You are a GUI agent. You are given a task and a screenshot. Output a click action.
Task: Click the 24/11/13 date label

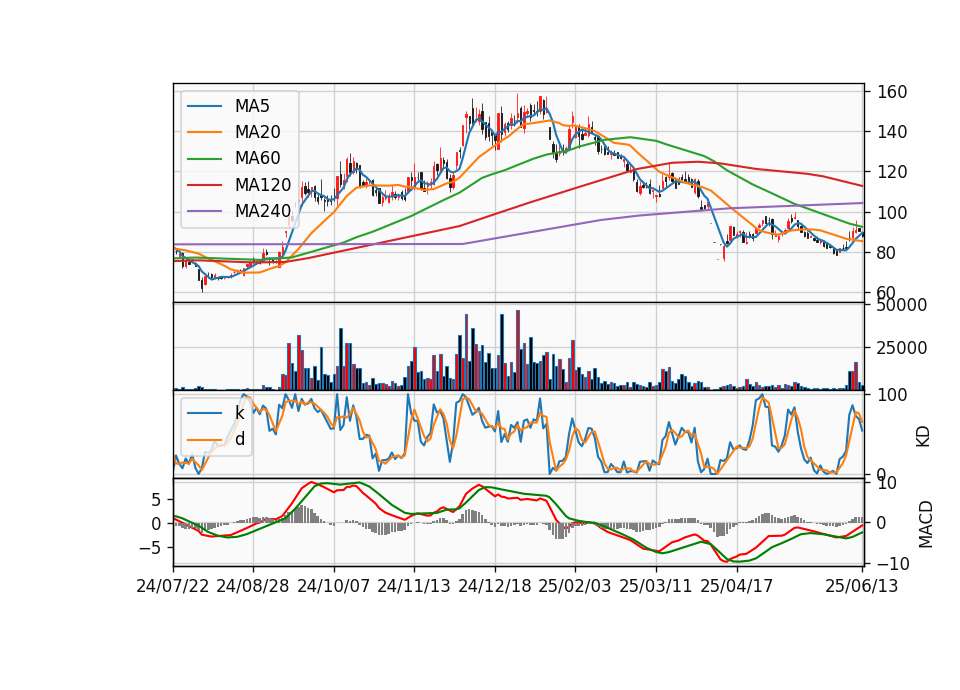(414, 586)
